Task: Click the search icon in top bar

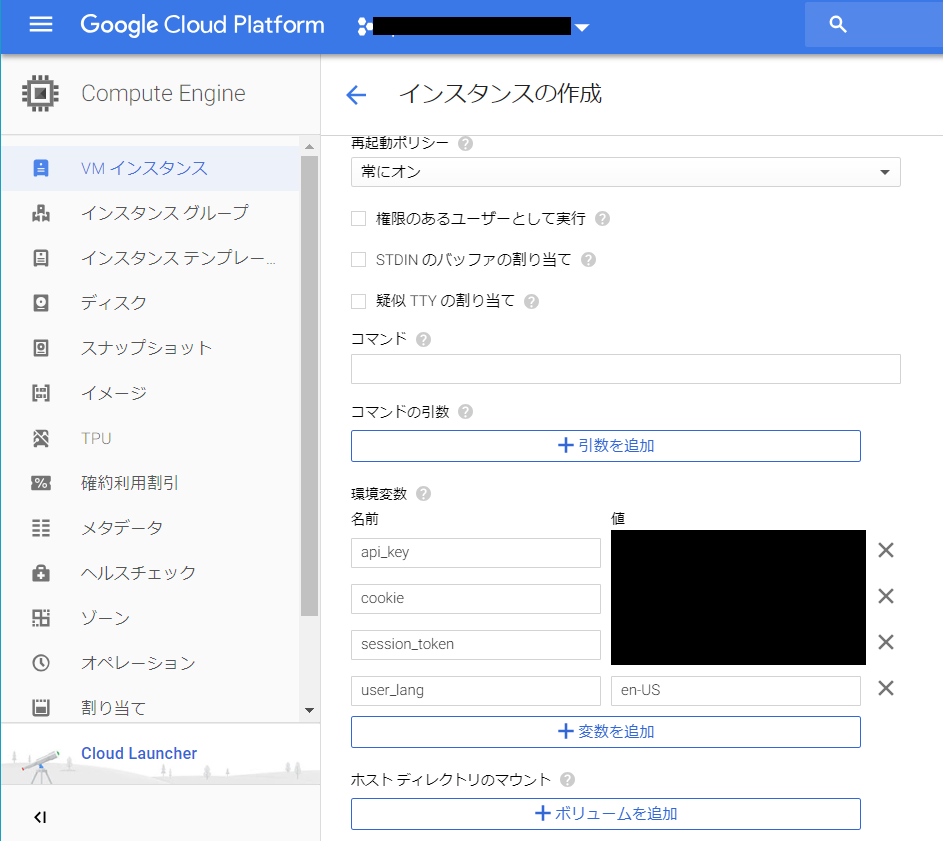Action: tap(837, 24)
